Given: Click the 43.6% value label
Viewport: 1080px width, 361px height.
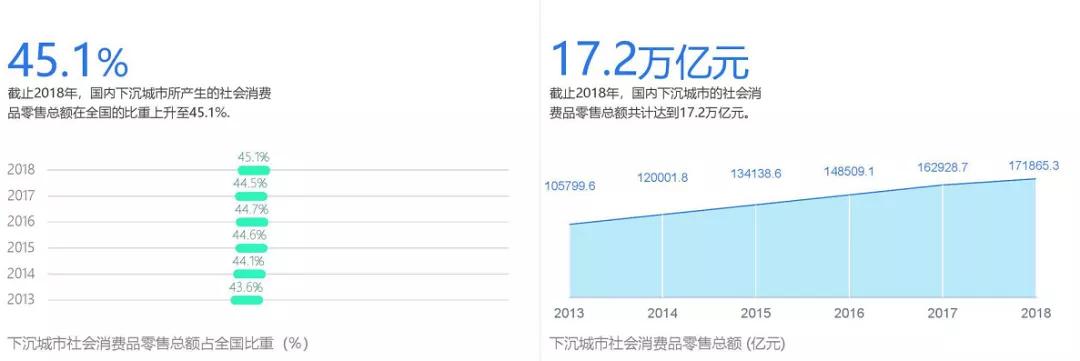Looking at the screenshot, I should (246, 287).
